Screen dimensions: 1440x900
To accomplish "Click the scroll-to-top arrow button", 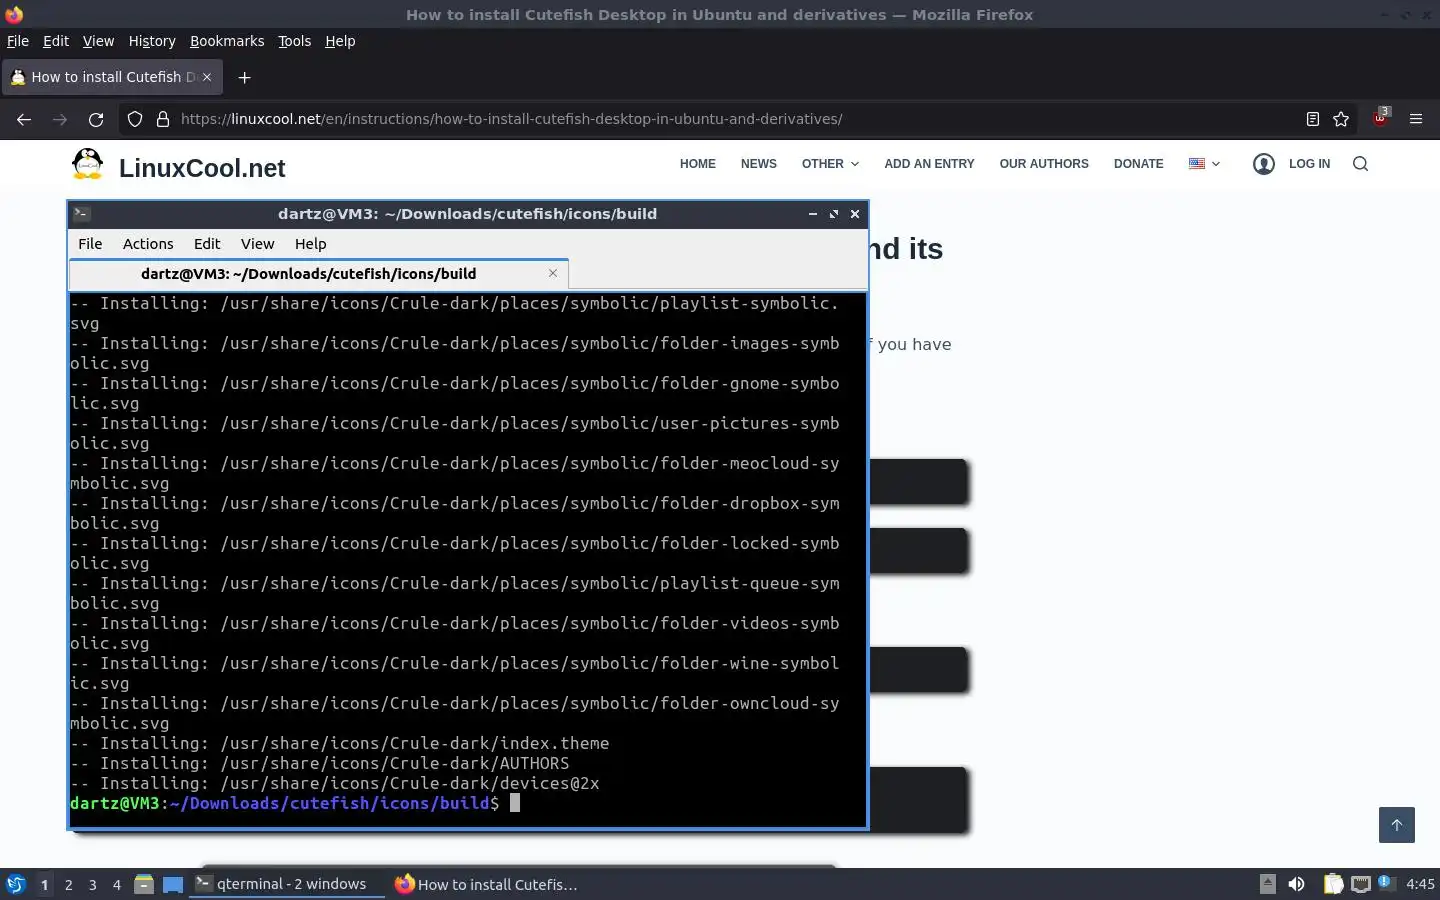I will tap(1397, 825).
